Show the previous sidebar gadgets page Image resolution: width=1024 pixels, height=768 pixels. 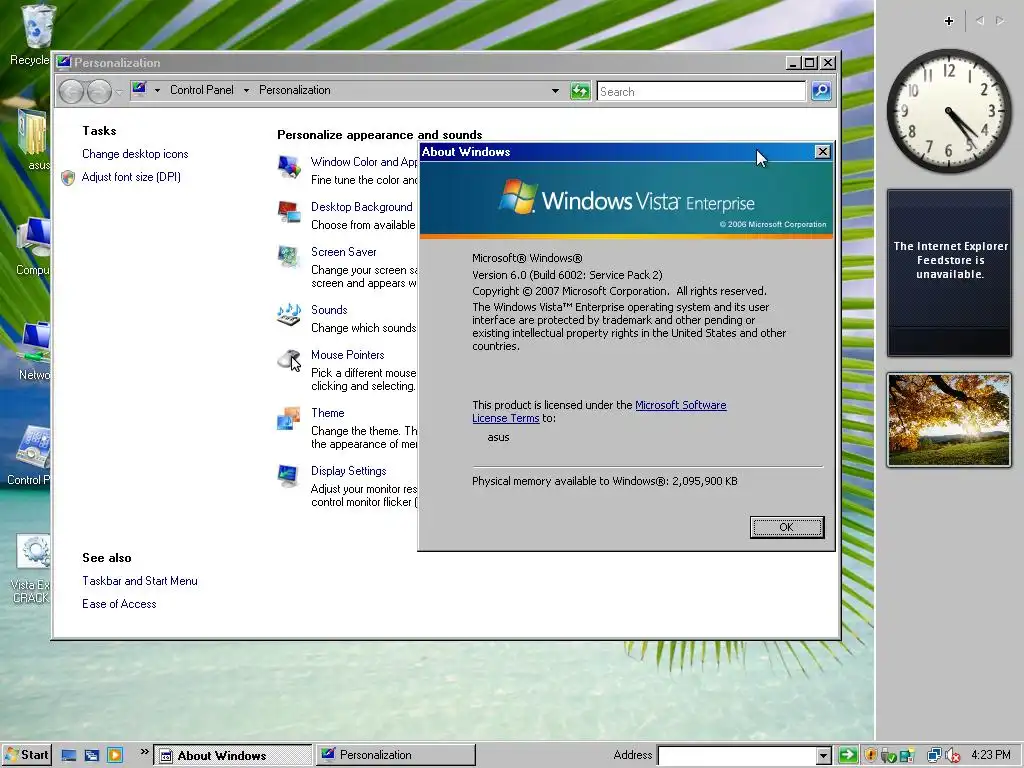point(980,21)
